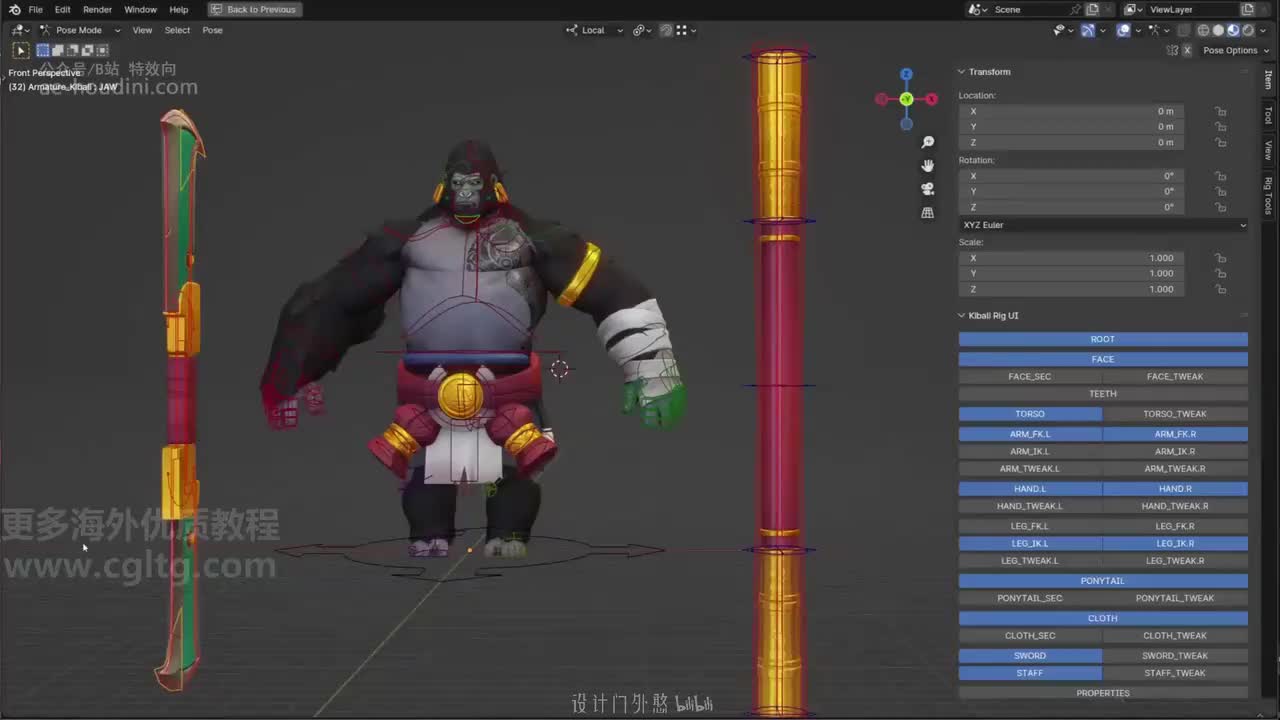The height and width of the screenshot is (720, 1280).
Task: Toggle lock for Rotation Y
Action: (x=1221, y=191)
